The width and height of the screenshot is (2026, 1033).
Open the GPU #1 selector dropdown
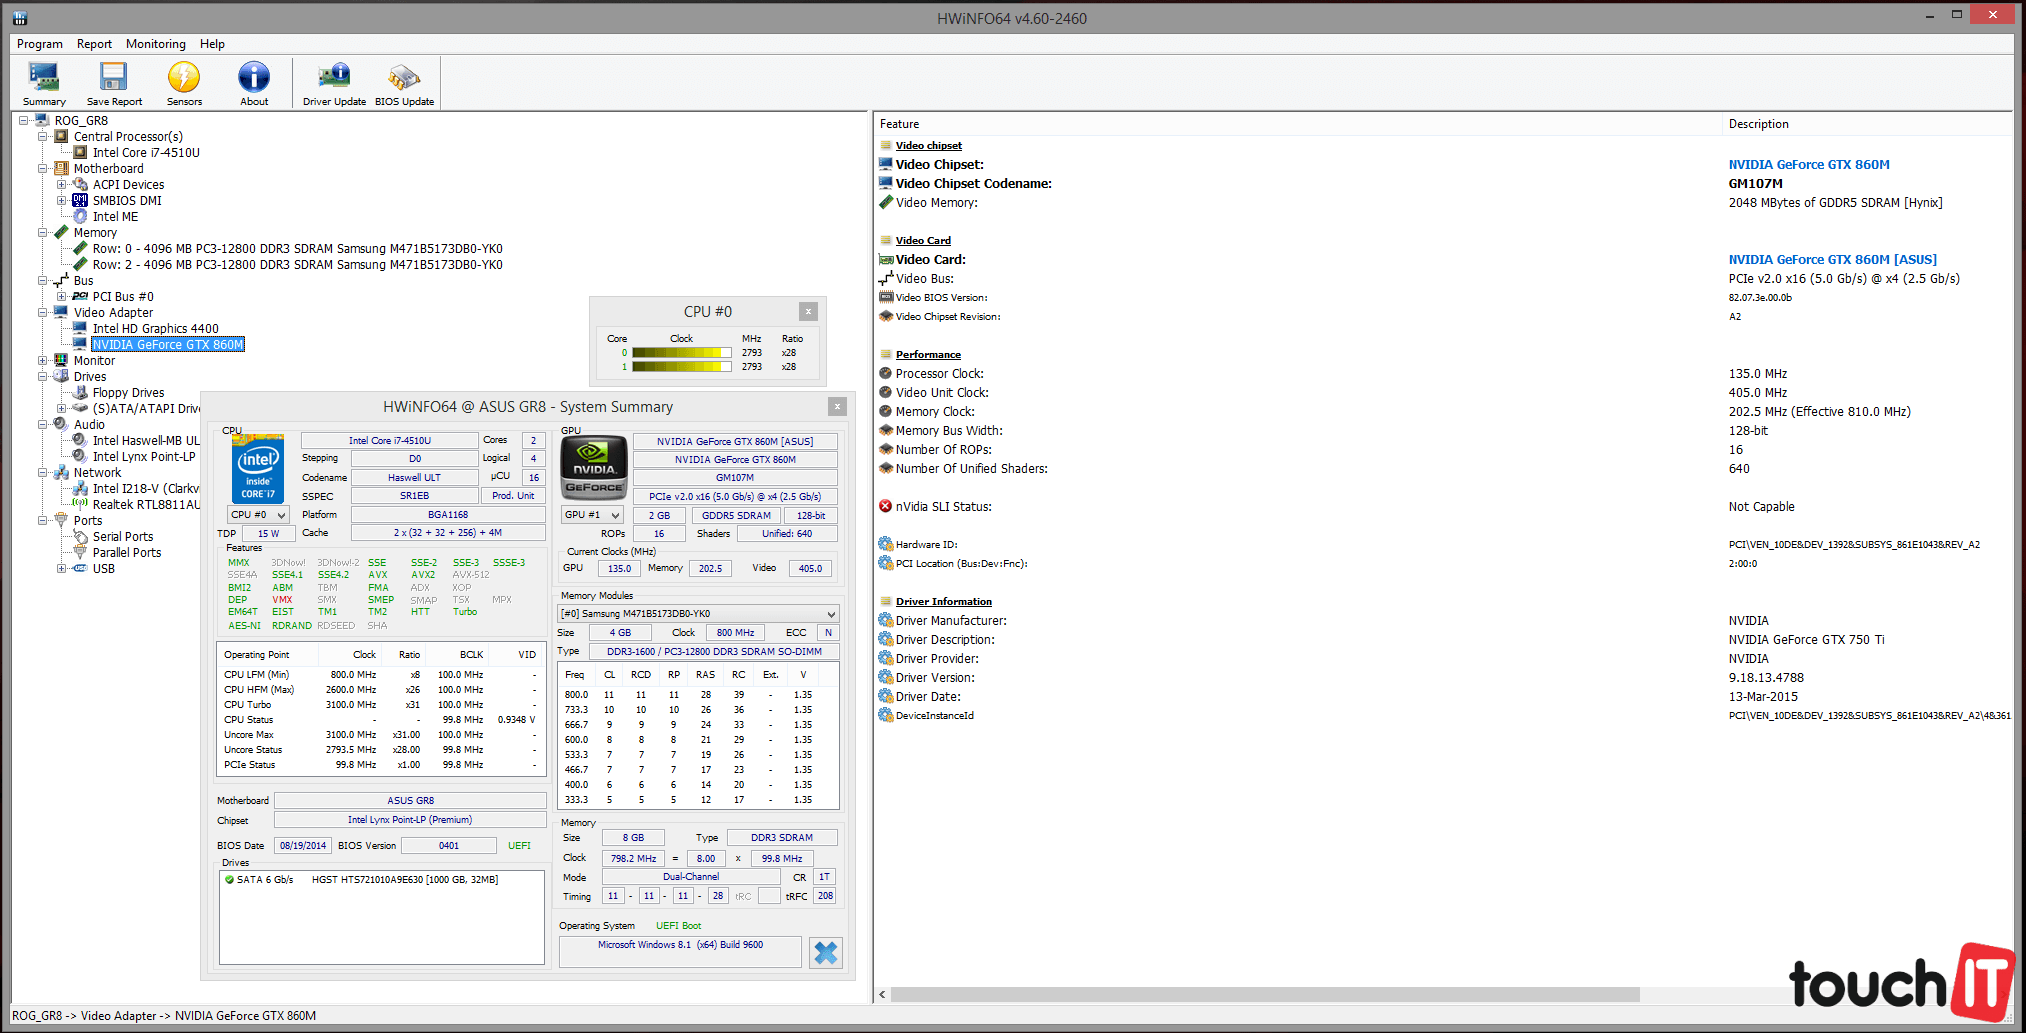(x=592, y=515)
